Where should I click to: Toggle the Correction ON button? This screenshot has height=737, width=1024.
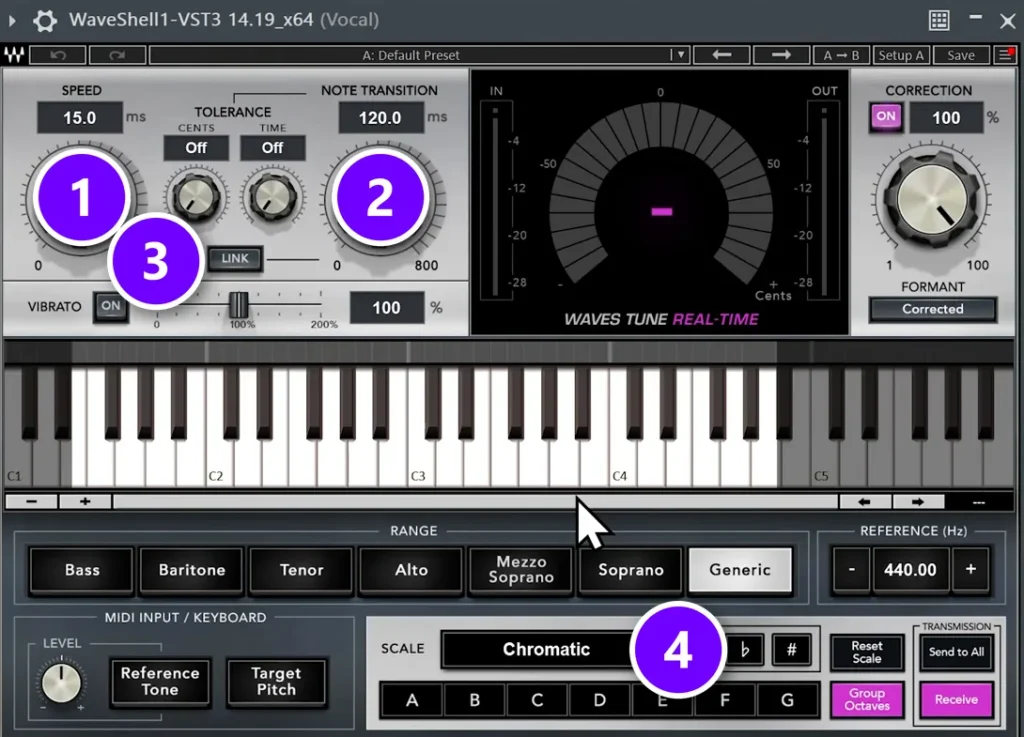886,117
